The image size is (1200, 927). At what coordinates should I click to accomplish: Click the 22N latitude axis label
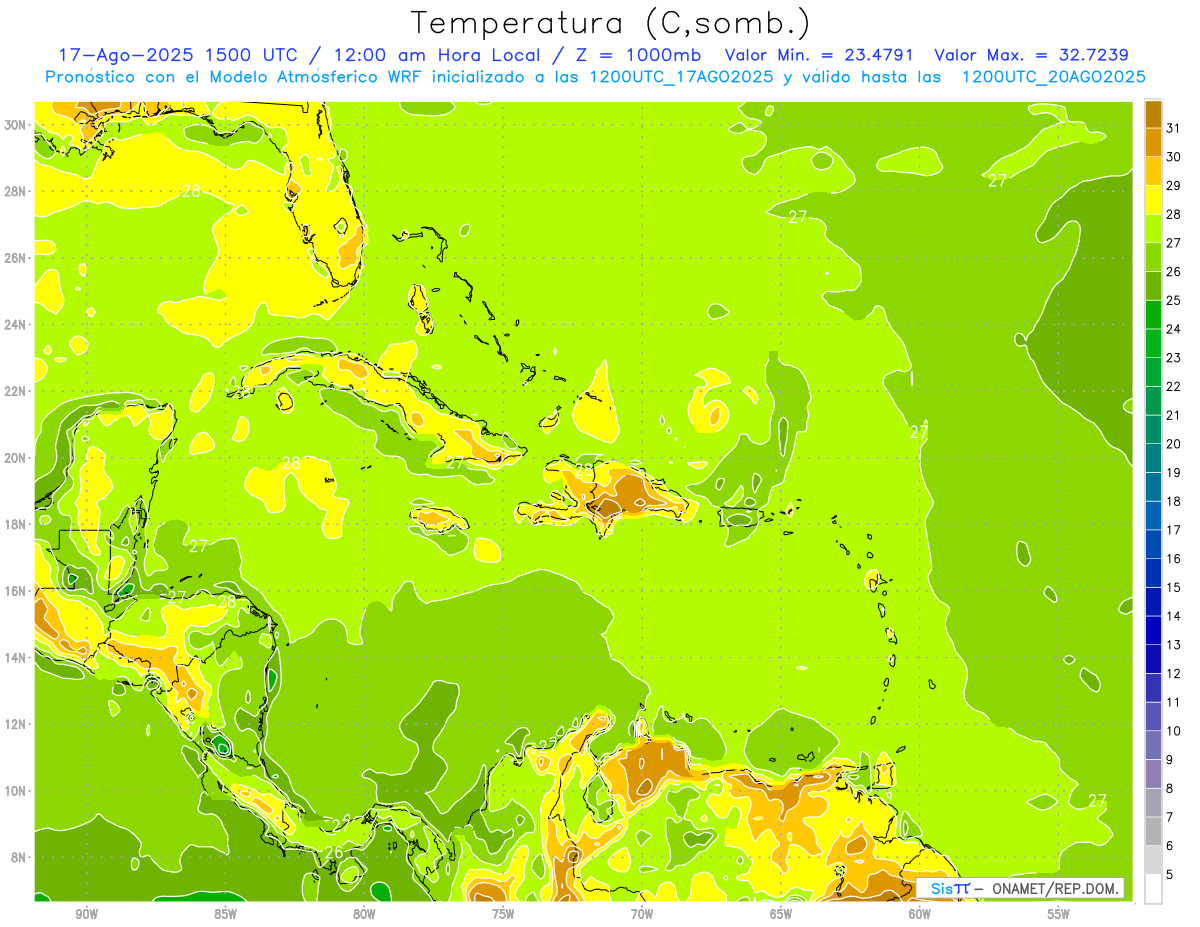(16, 391)
